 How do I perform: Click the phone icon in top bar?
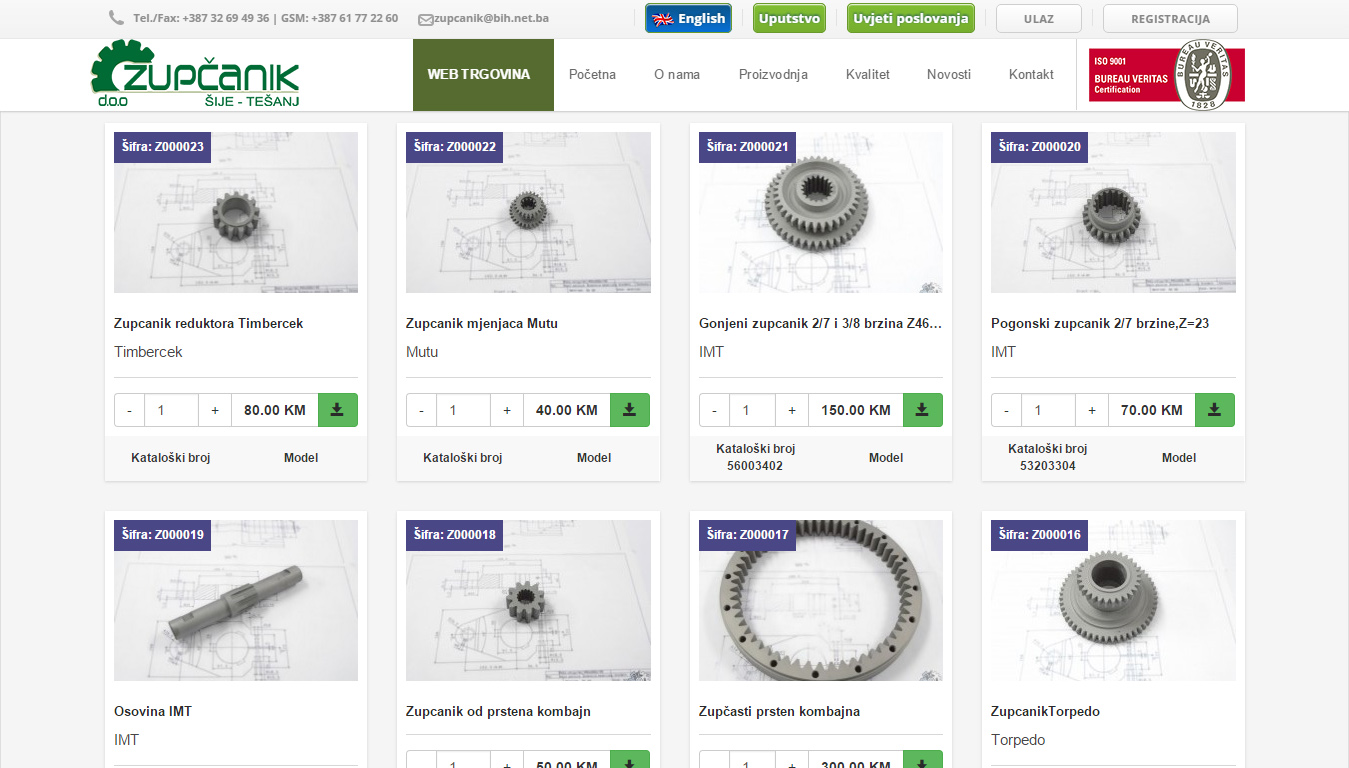pos(117,18)
